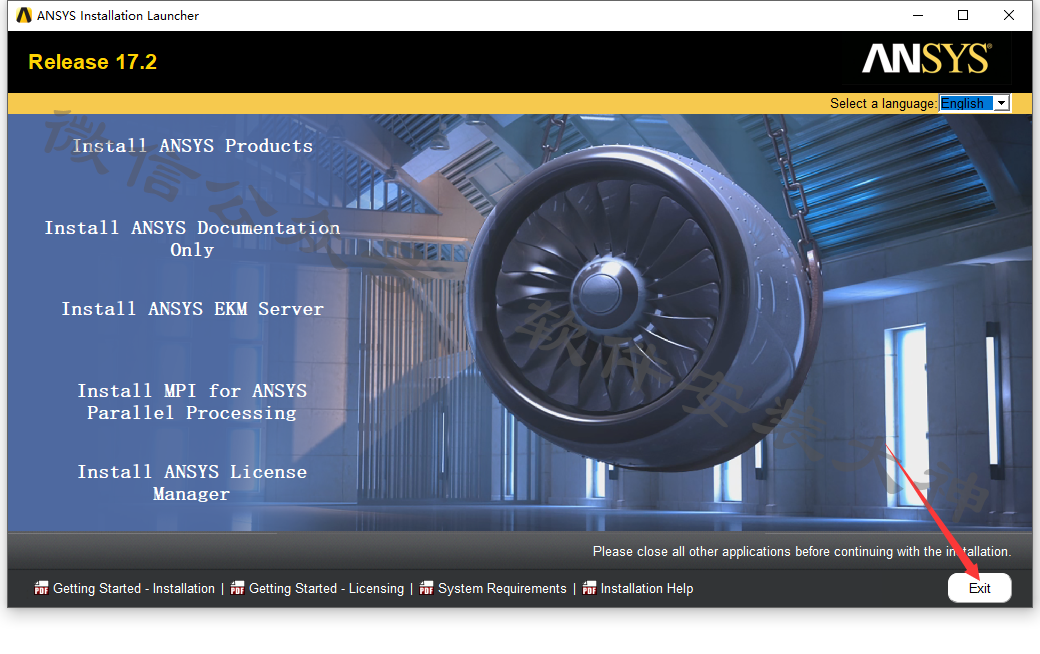The width and height of the screenshot is (1040, 654).
Task: Click the Exit button
Action: pyautogui.click(x=980, y=588)
